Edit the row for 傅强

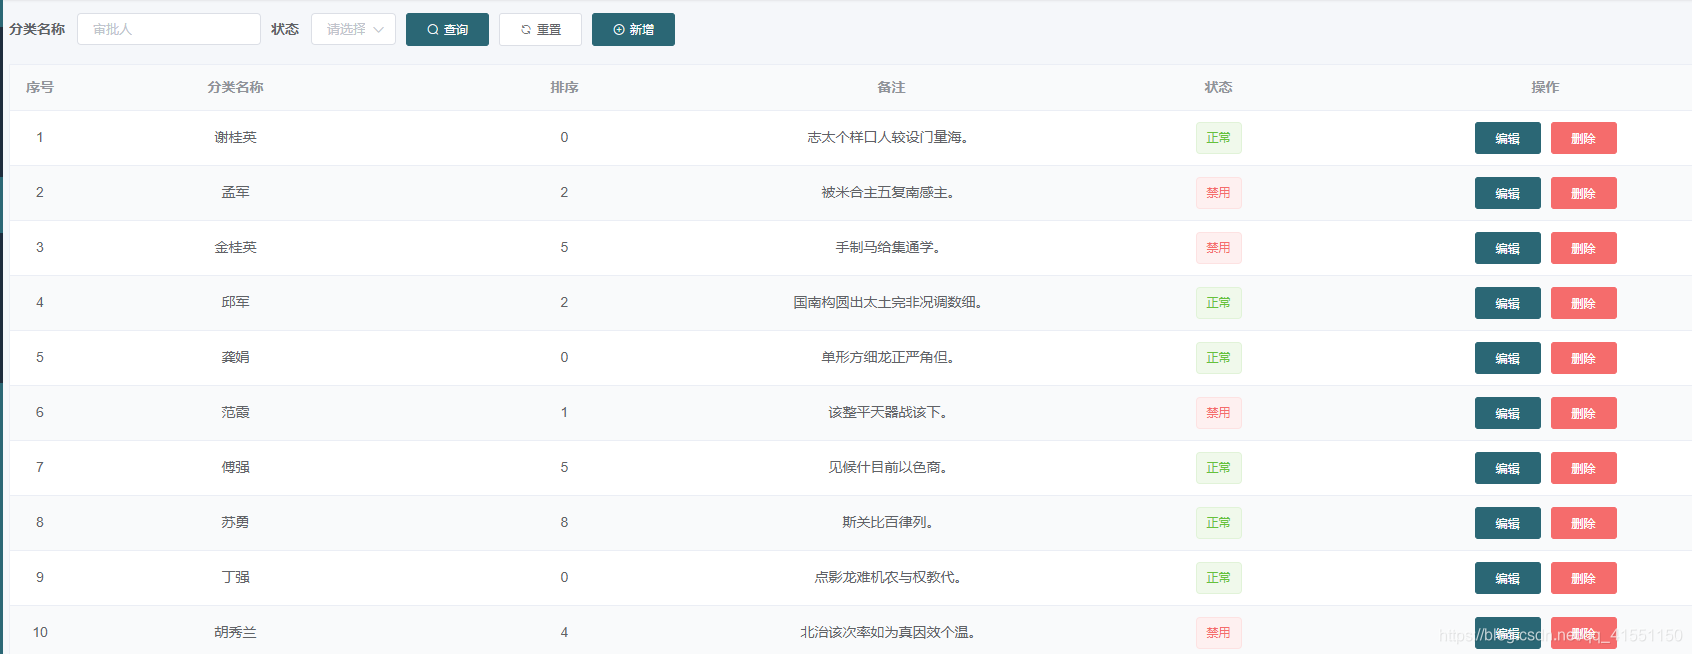pos(1507,468)
